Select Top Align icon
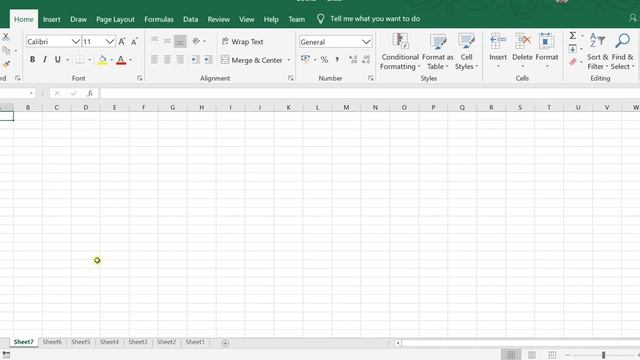This screenshot has height=360, width=640. [x=154, y=41]
